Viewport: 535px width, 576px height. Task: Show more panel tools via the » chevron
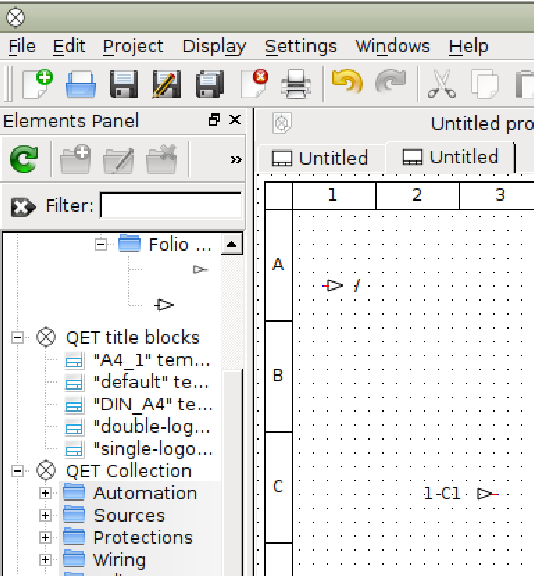[236, 159]
